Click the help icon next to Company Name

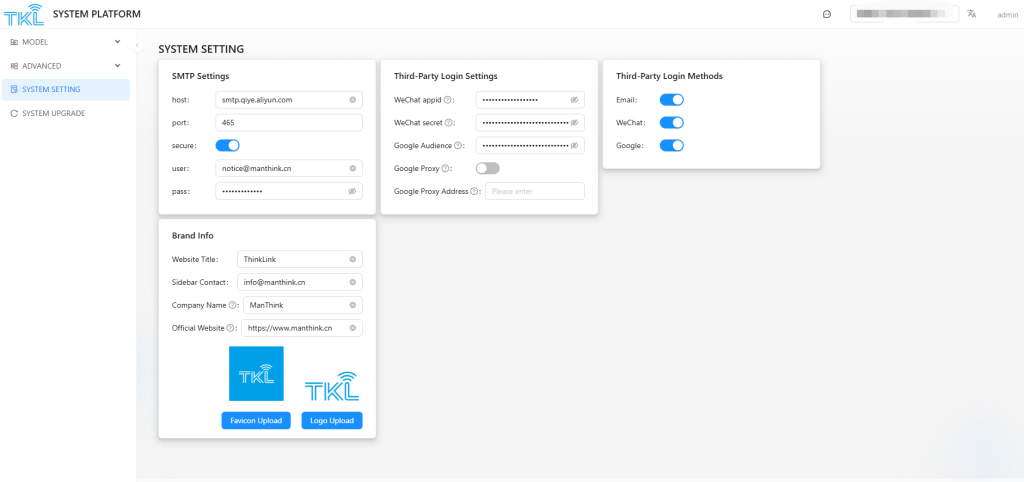pyautogui.click(x=232, y=305)
